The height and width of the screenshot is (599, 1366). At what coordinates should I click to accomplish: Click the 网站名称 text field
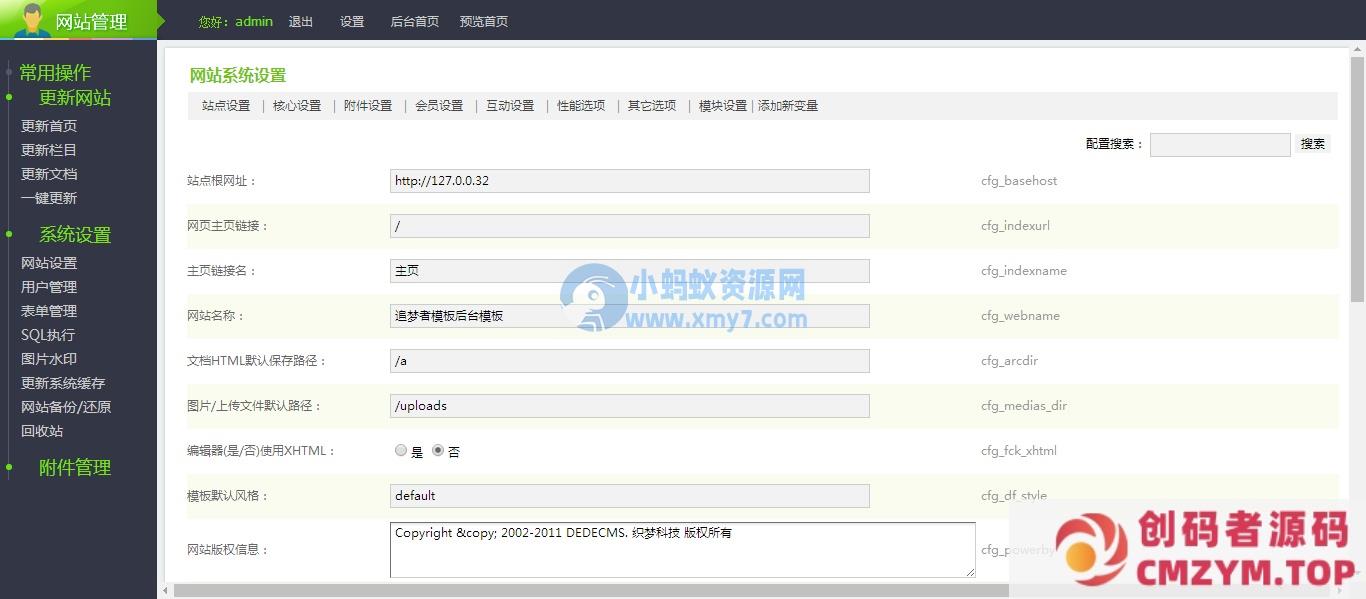[x=629, y=316]
